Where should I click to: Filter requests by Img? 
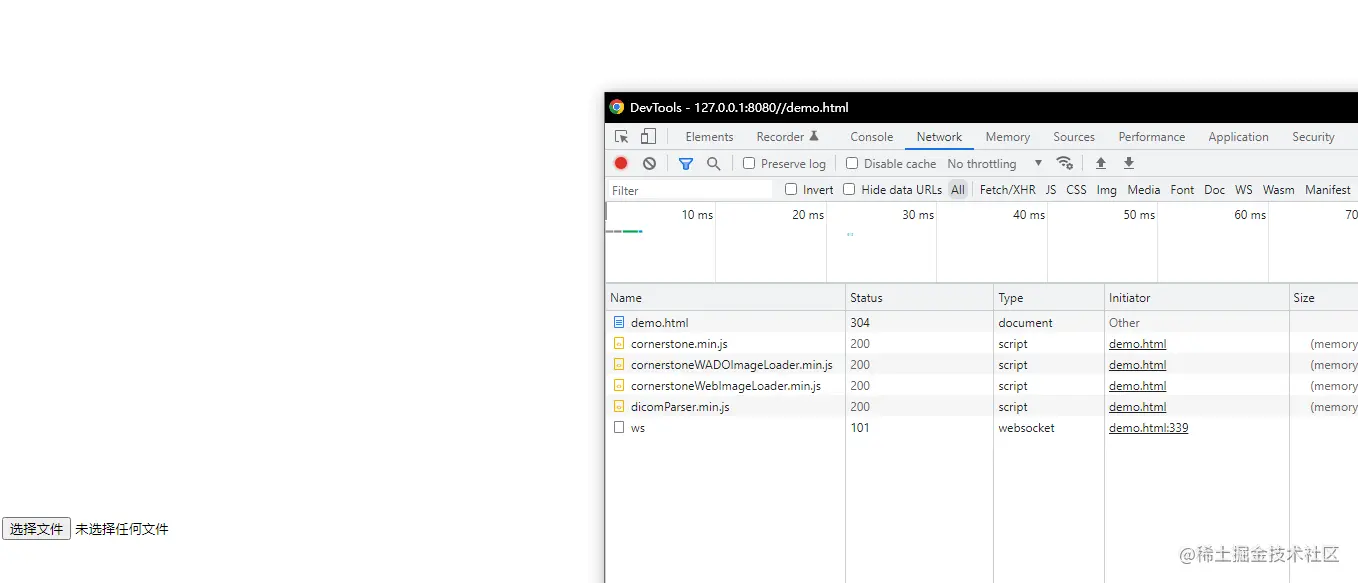(1106, 189)
